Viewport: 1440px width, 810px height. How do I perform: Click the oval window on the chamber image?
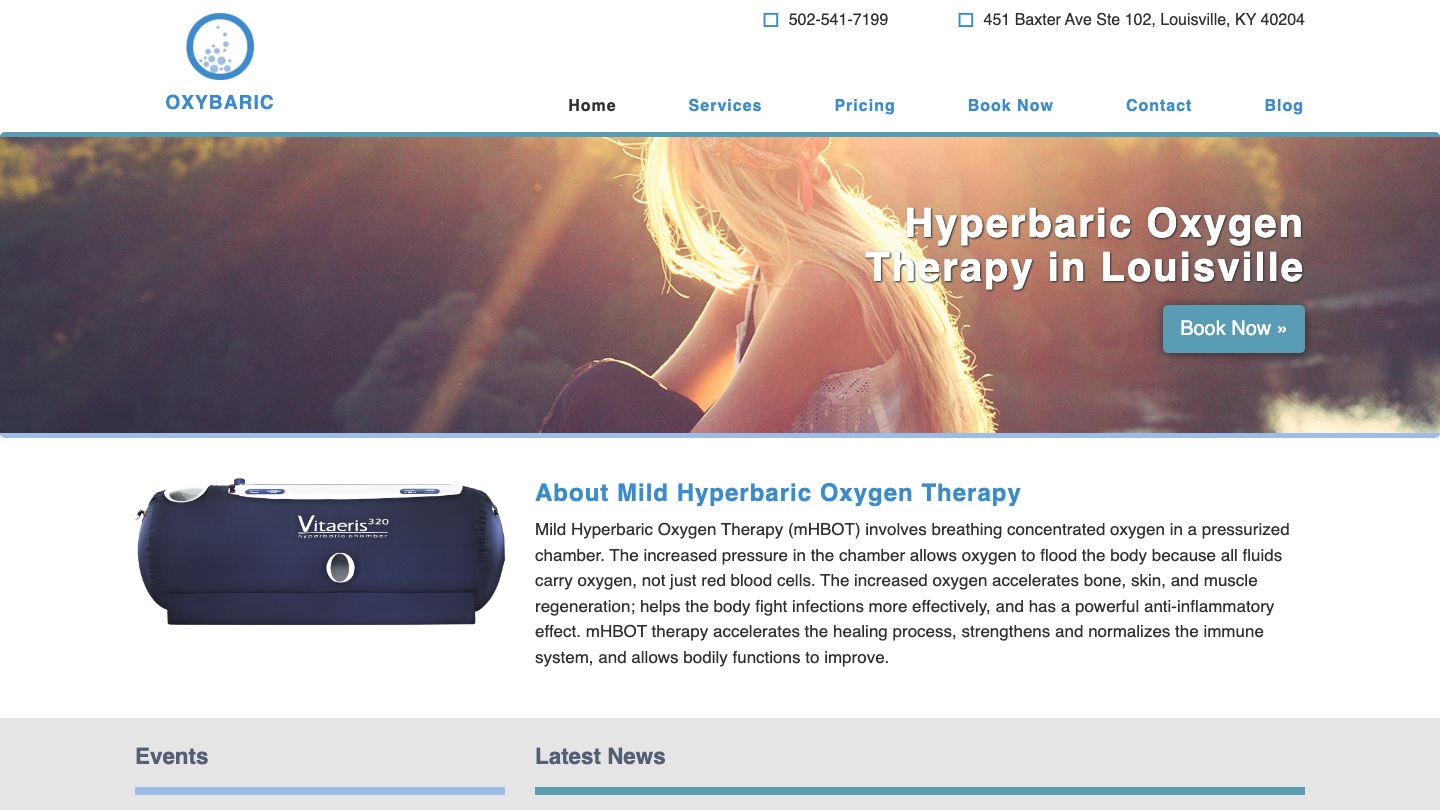[341, 568]
